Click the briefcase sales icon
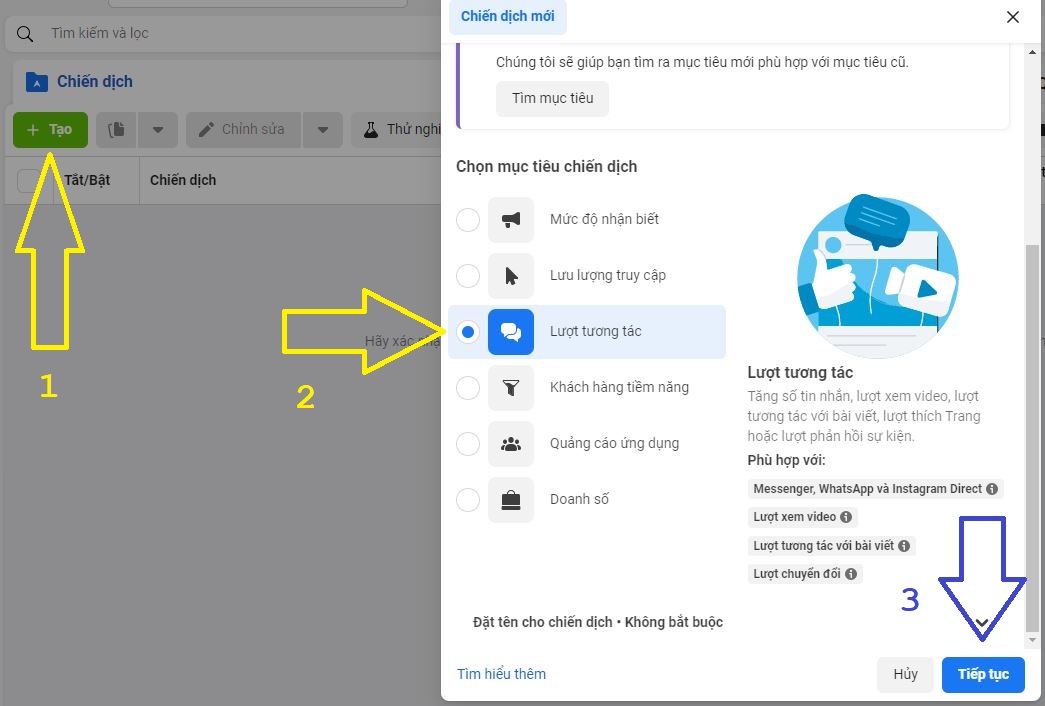The image size is (1045, 706). click(511, 500)
